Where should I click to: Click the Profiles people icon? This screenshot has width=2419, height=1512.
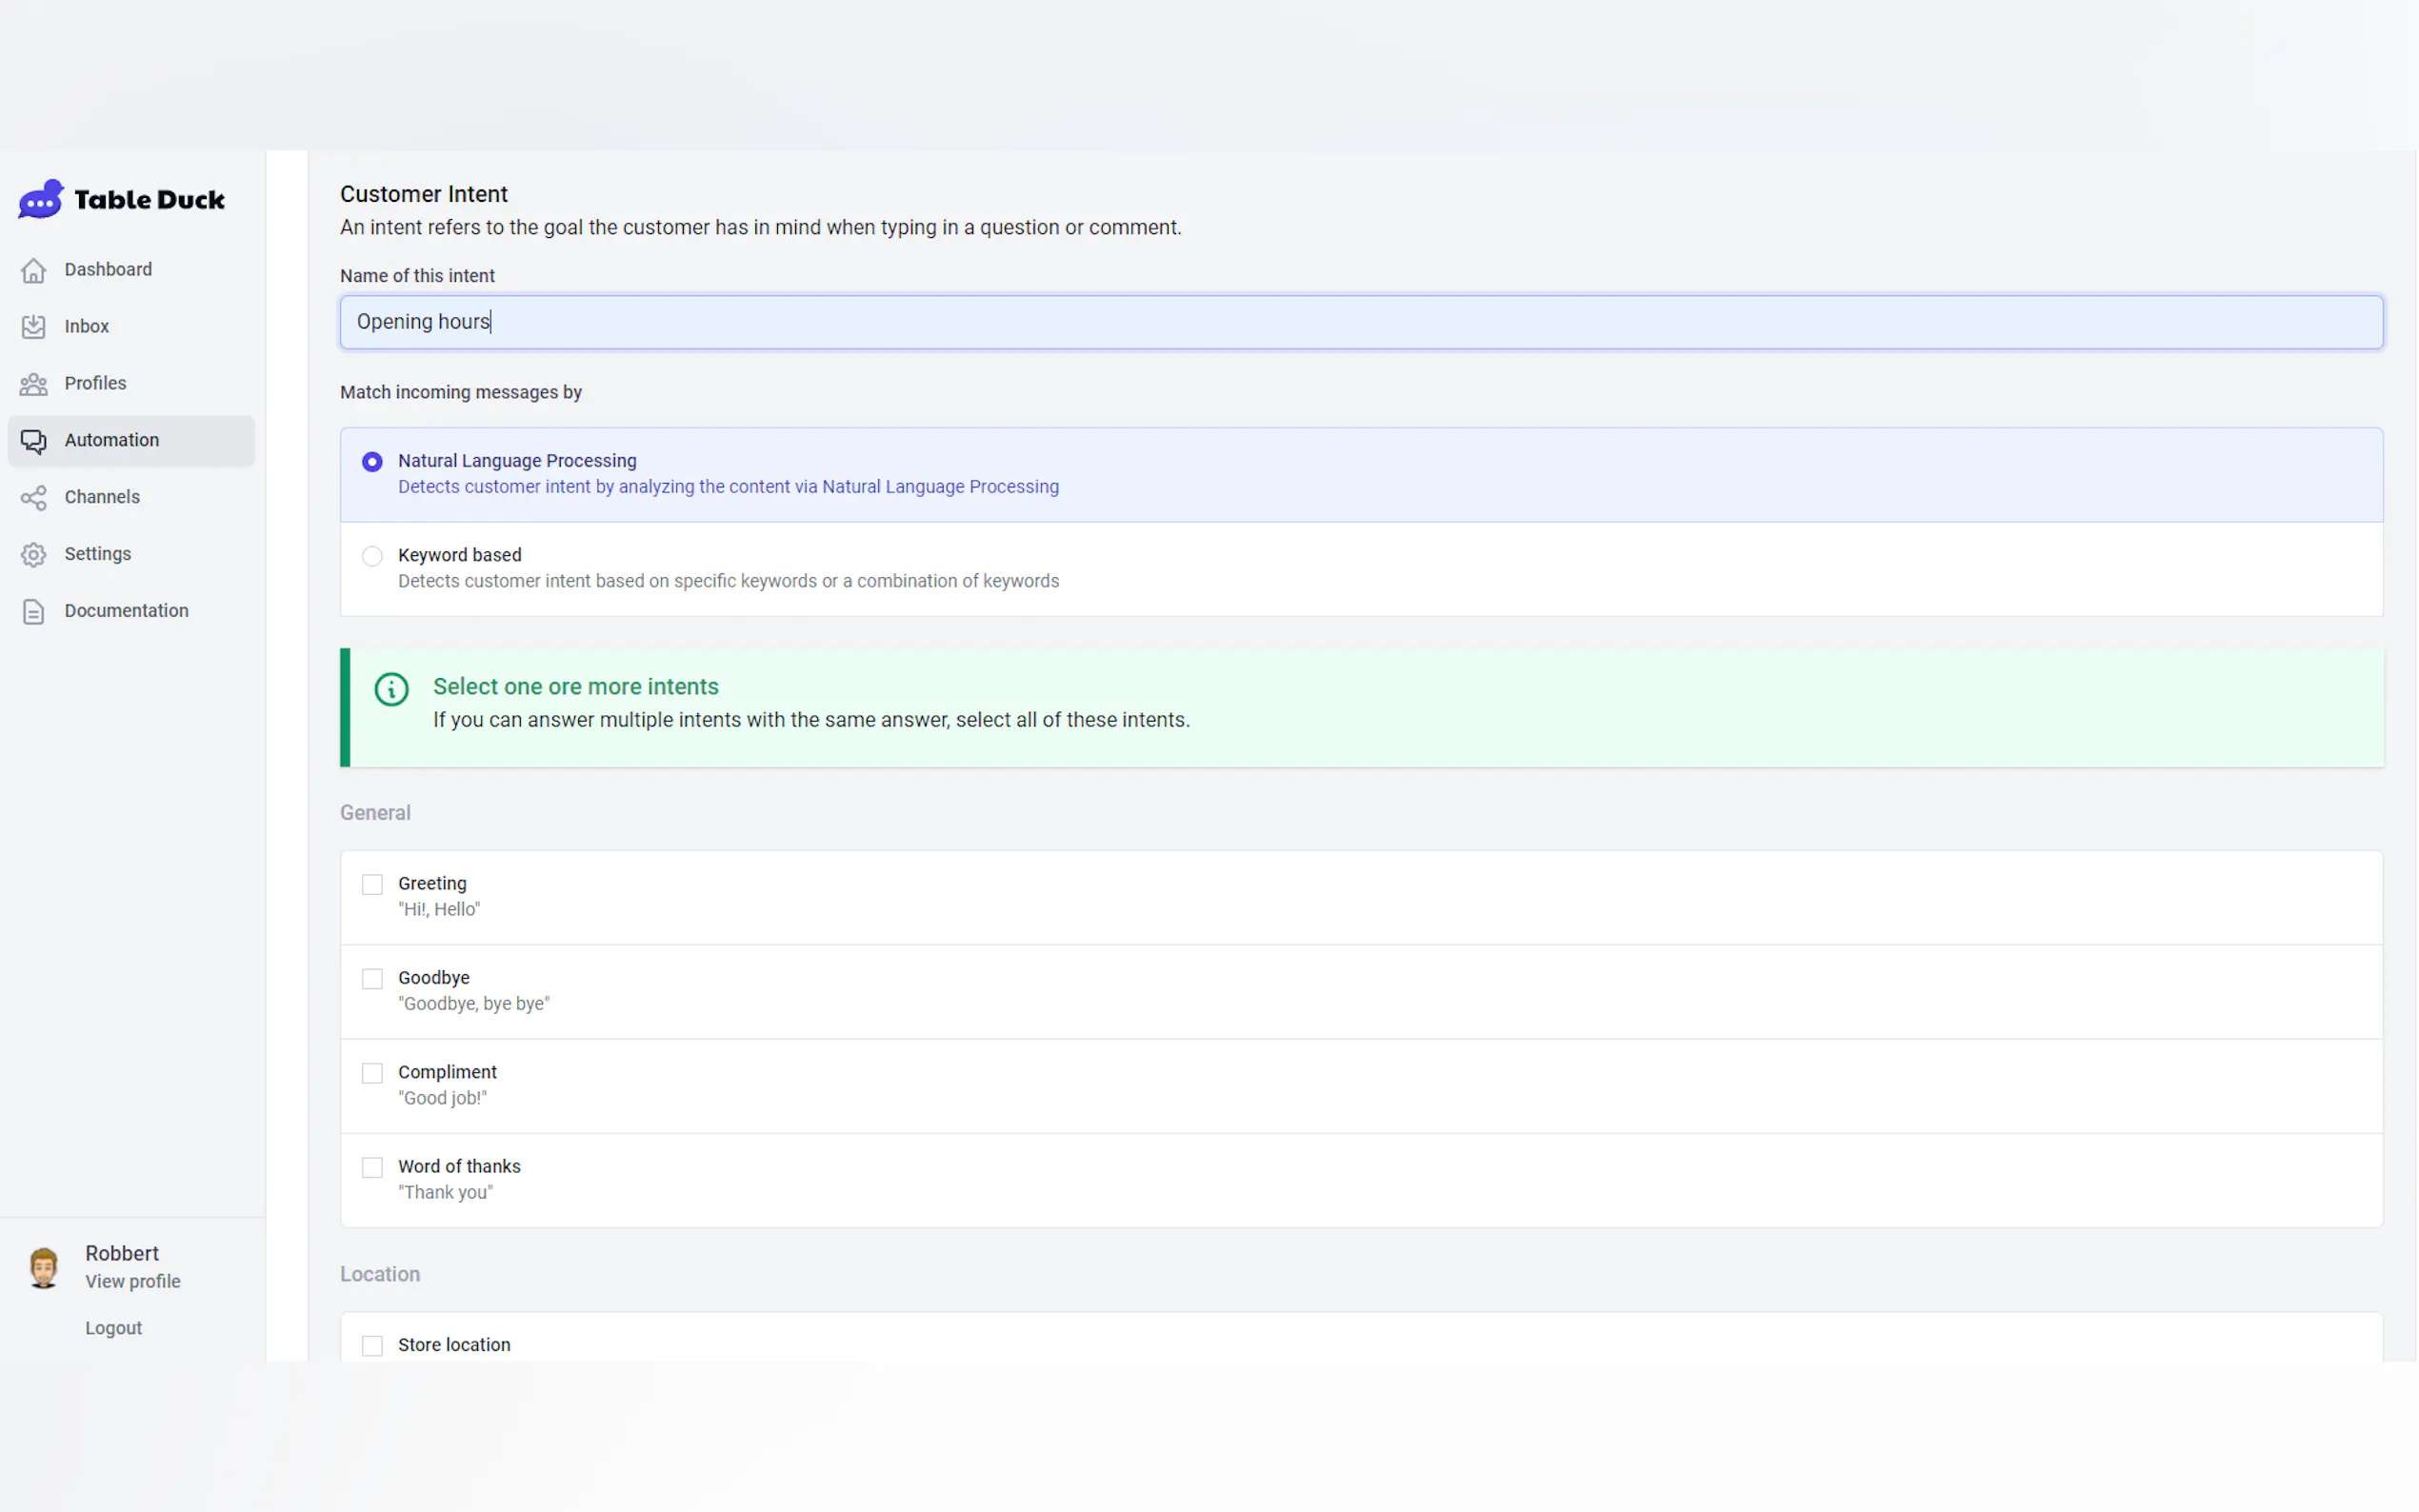point(34,384)
